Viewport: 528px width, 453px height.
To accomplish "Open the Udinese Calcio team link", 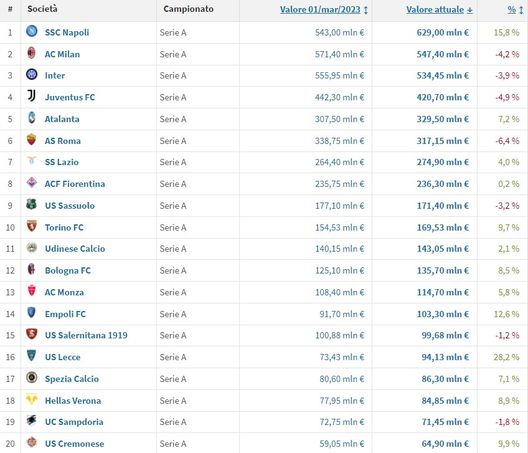I will coord(75,249).
